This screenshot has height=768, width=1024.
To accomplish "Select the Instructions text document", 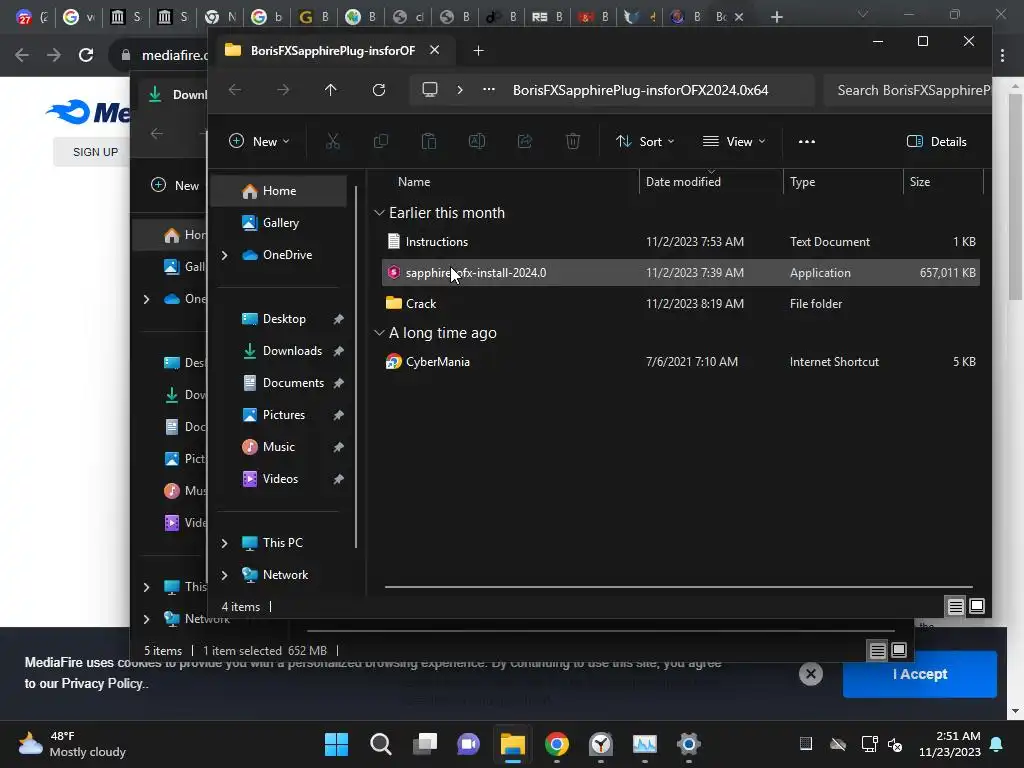I will pyautogui.click(x=680, y=242).
